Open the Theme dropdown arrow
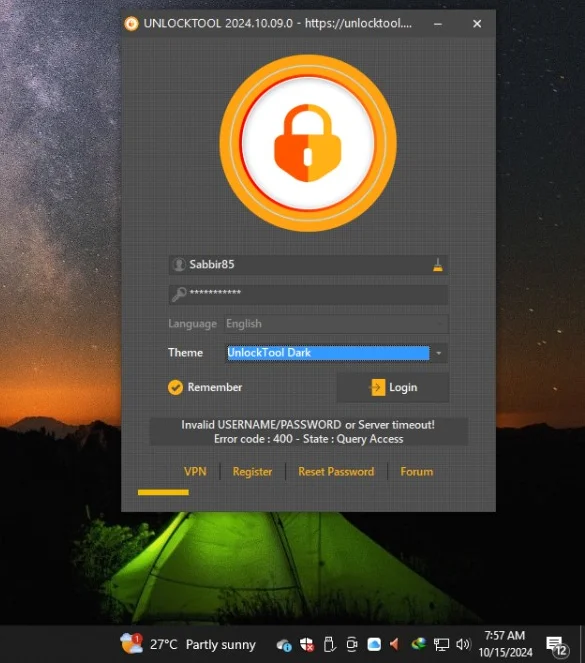Screen dimensions: 585x663 click(439, 353)
